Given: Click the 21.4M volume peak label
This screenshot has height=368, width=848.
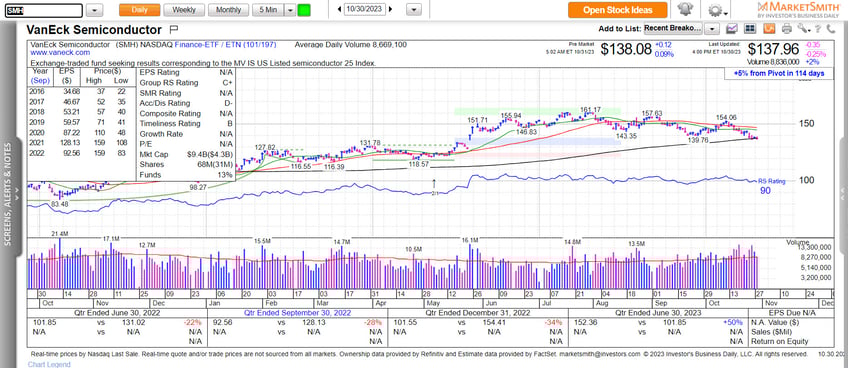Looking at the screenshot, I should (x=60, y=233).
